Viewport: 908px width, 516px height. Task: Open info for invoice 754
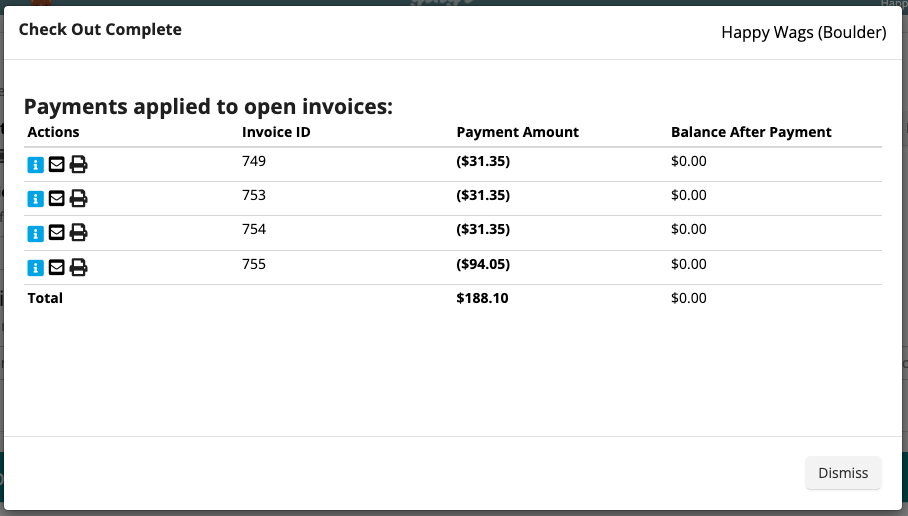[35, 233]
